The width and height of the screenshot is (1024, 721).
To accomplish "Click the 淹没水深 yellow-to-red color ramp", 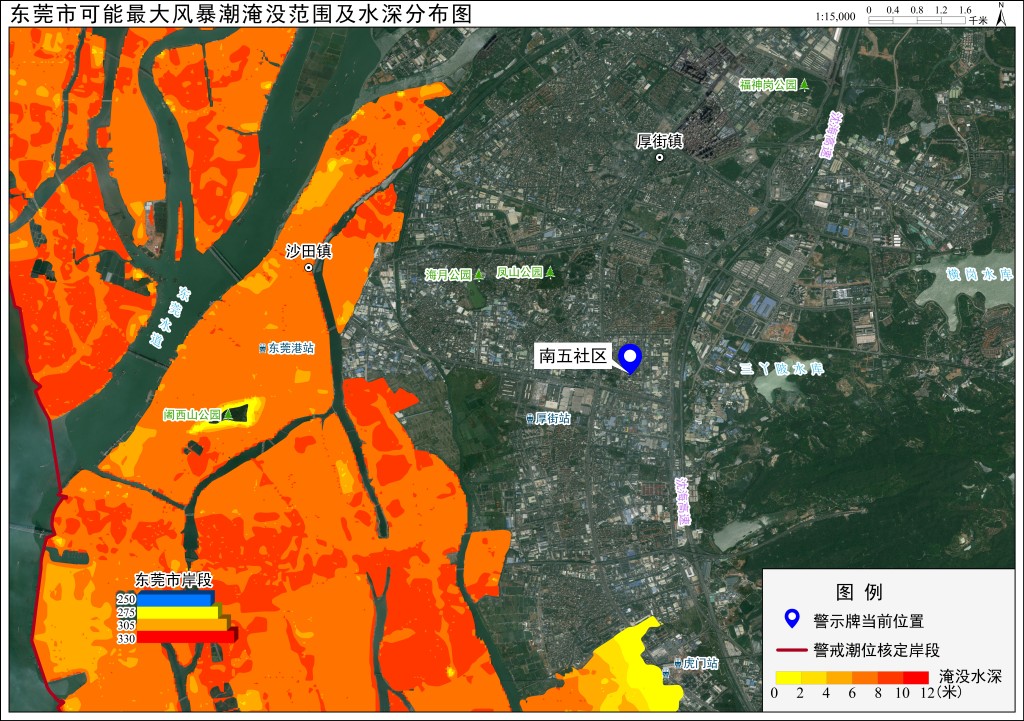I will (x=852, y=677).
